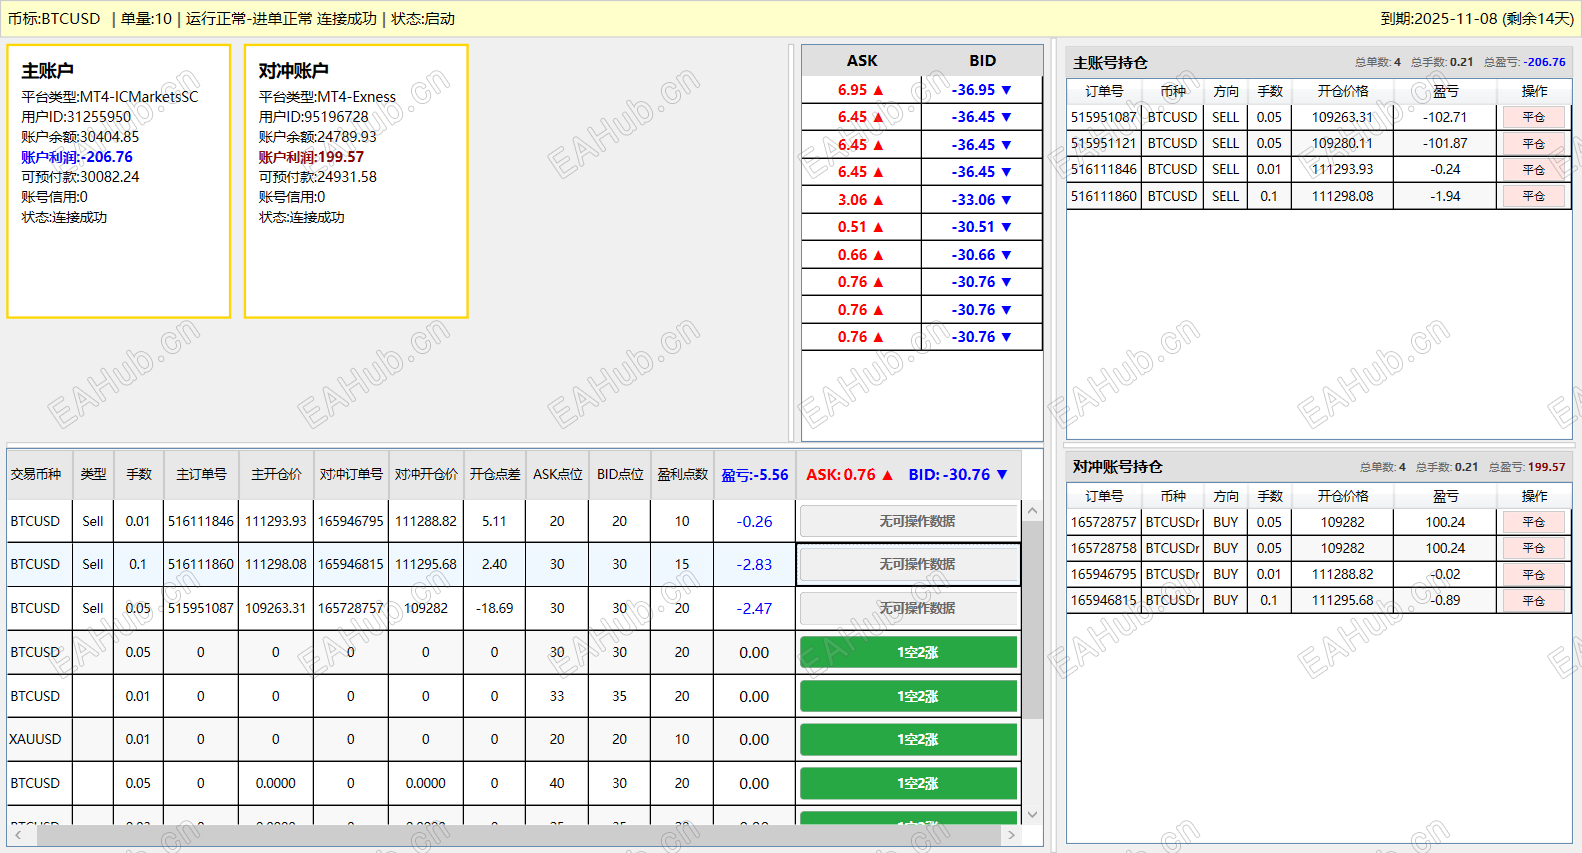Click scroll-up arrow of trade table scrollbar
Image resolution: width=1582 pixels, height=853 pixels.
pyautogui.click(x=1033, y=511)
